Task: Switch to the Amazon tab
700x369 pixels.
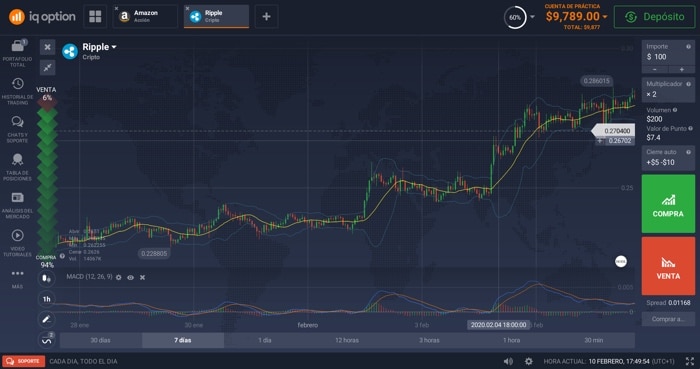Action: click(x=147, y=17)
